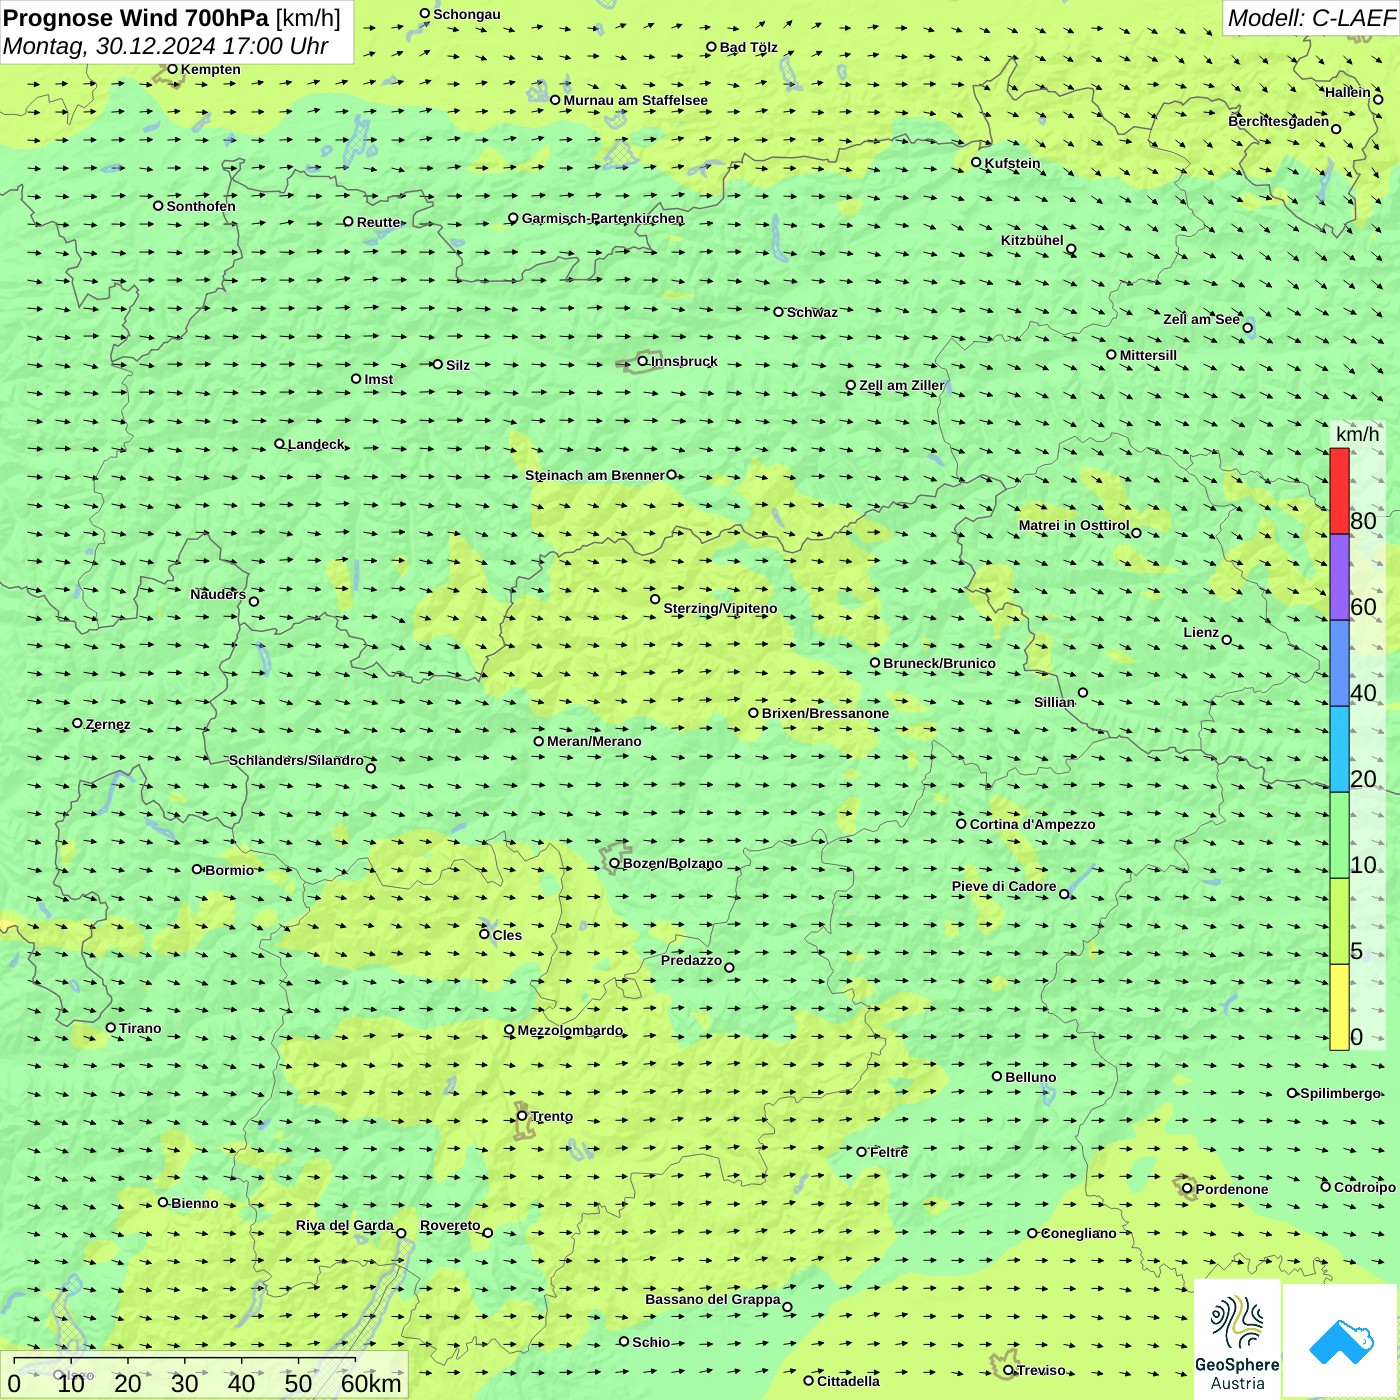Viewport: 1400px width, 1400px height.
Task: Click the 'Schlanders/Silandro' label
Action: click(297, 760)
